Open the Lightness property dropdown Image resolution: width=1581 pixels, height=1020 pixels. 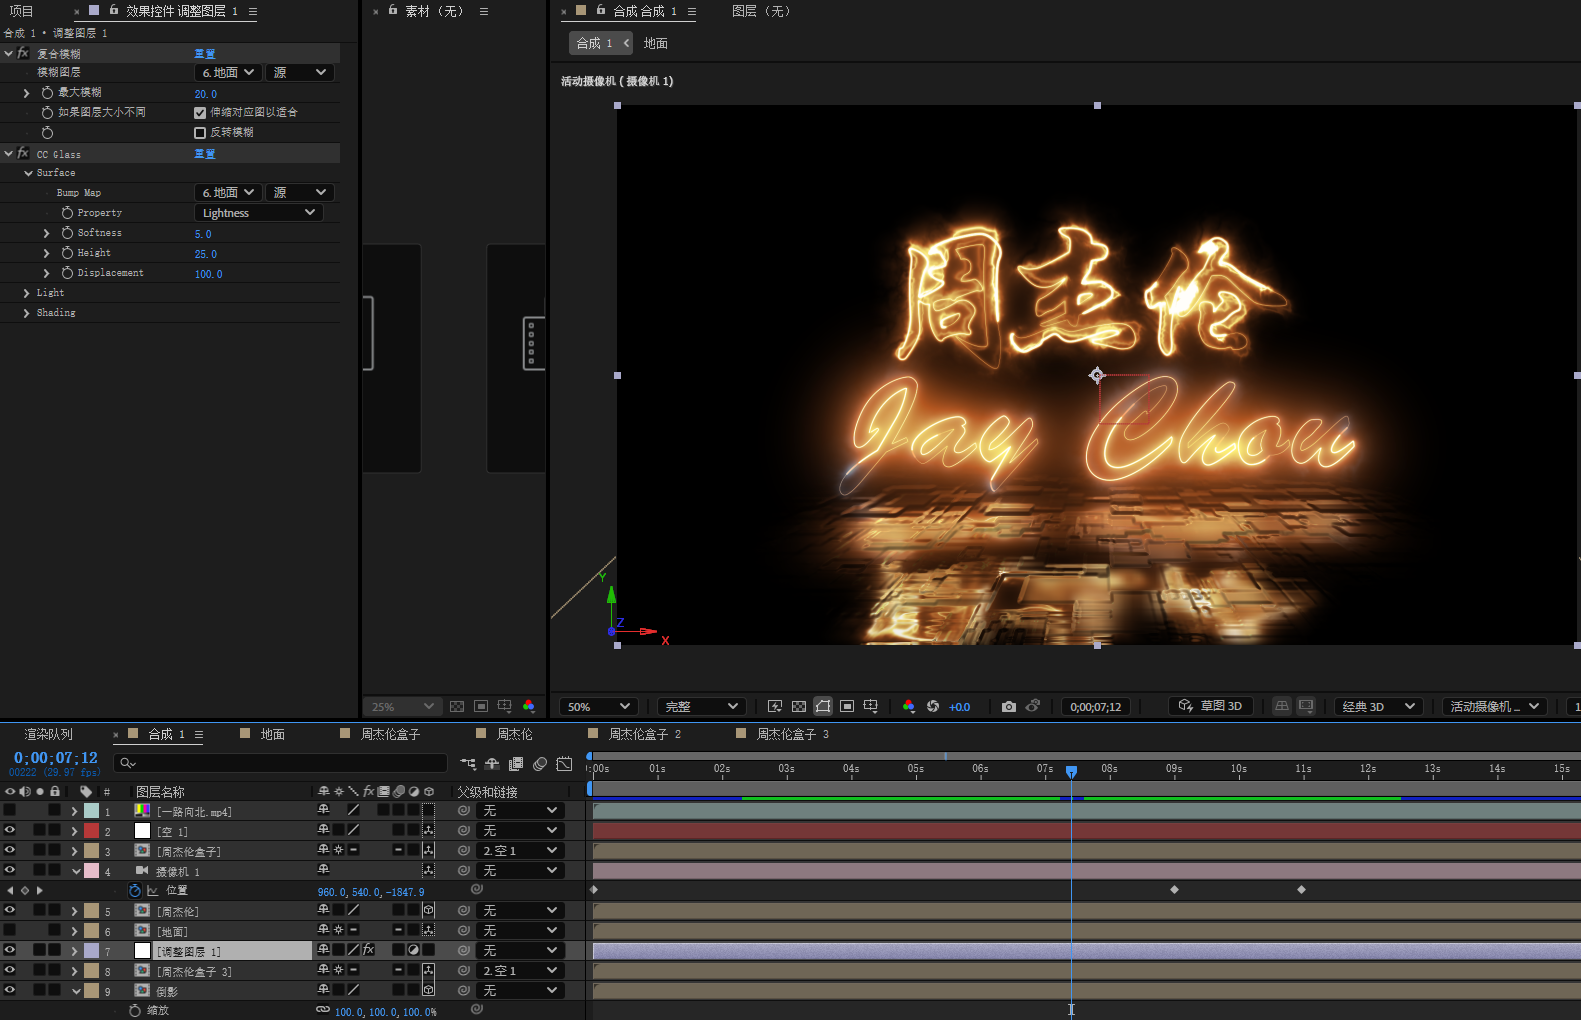point(258,213)
